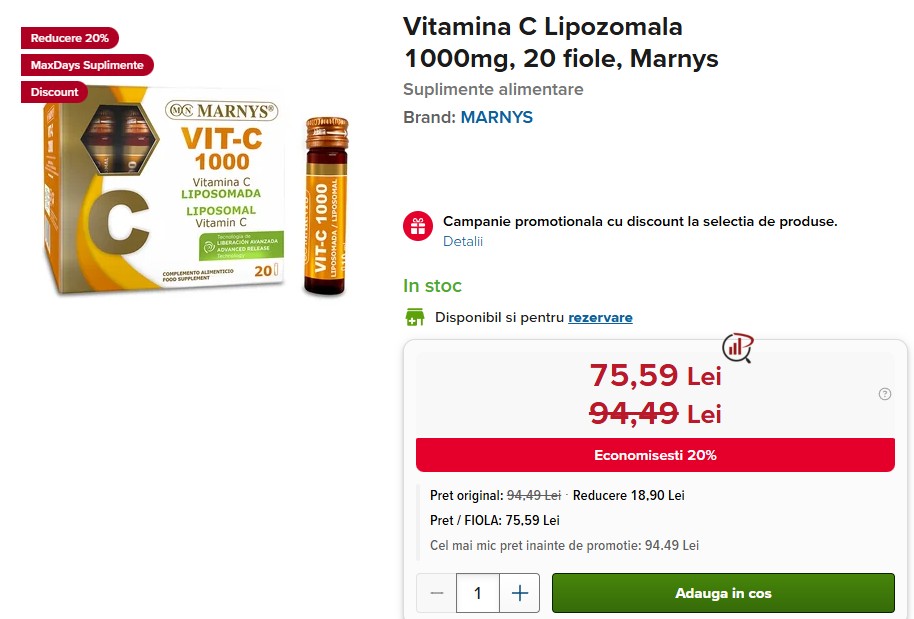Click the Reducere 20% badge
The height and width of the screenshot is (619, 914).
(70, 38)
